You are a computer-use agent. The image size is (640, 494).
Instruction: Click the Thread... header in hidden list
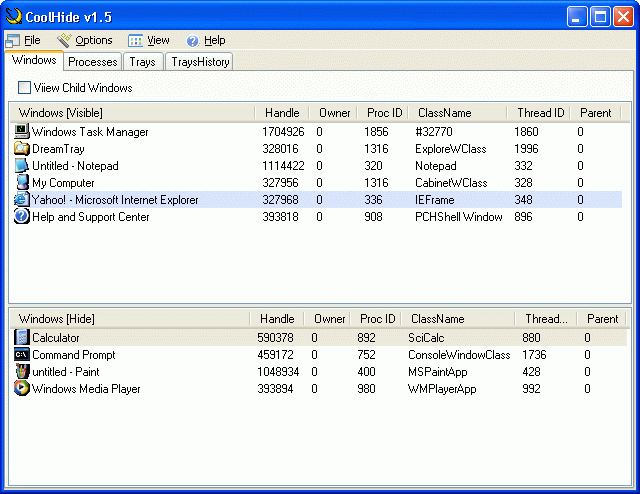pos(546,318)
